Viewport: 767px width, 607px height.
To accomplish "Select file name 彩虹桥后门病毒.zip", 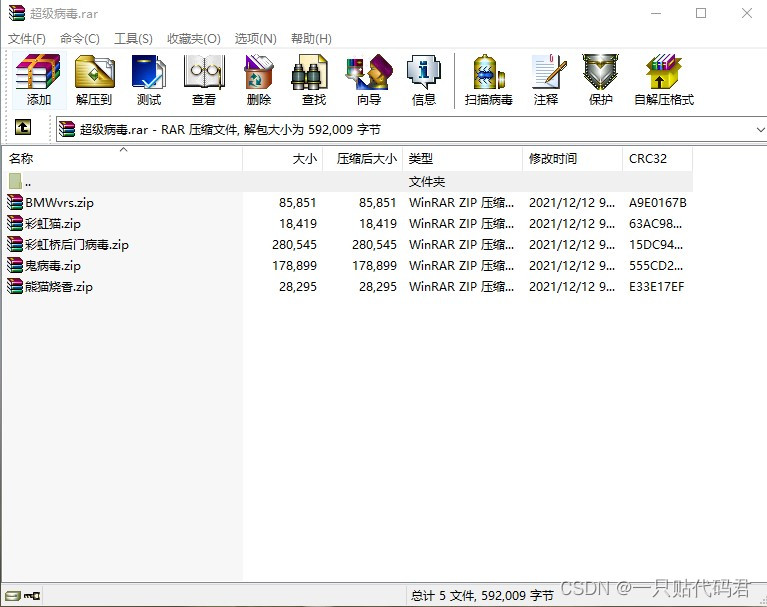I will click(77, 245).
